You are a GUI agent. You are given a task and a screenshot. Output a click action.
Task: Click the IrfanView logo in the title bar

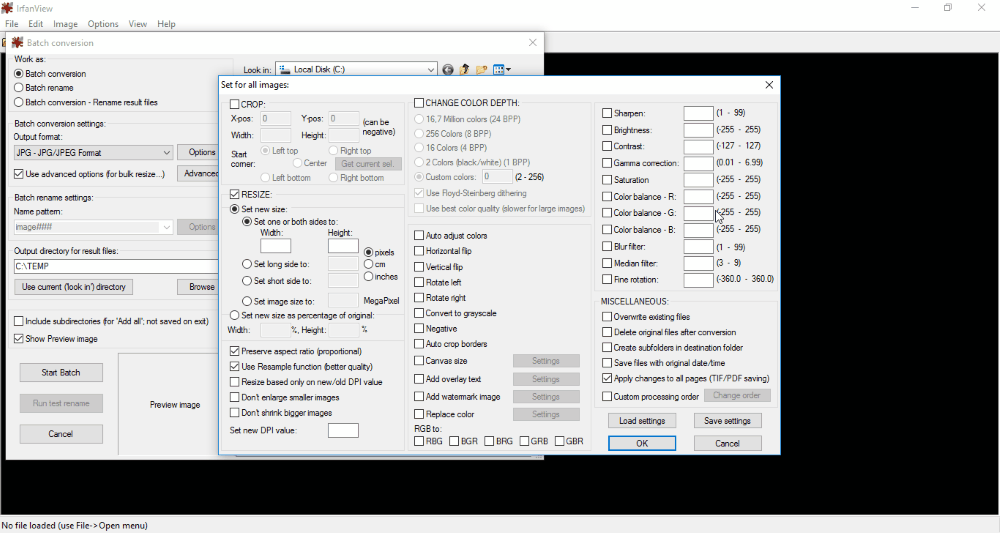coord(7,8)
